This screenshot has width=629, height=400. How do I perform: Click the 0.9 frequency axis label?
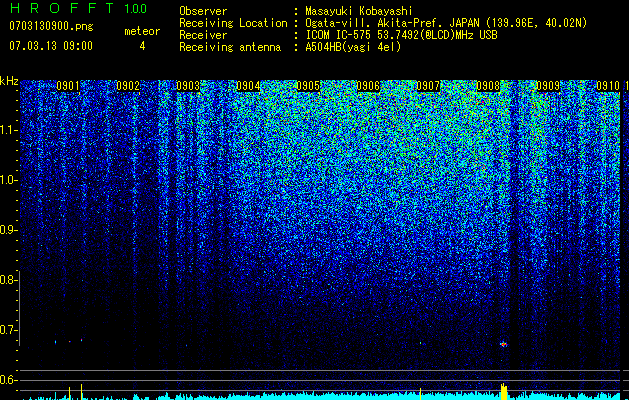[x=8, y=230]
